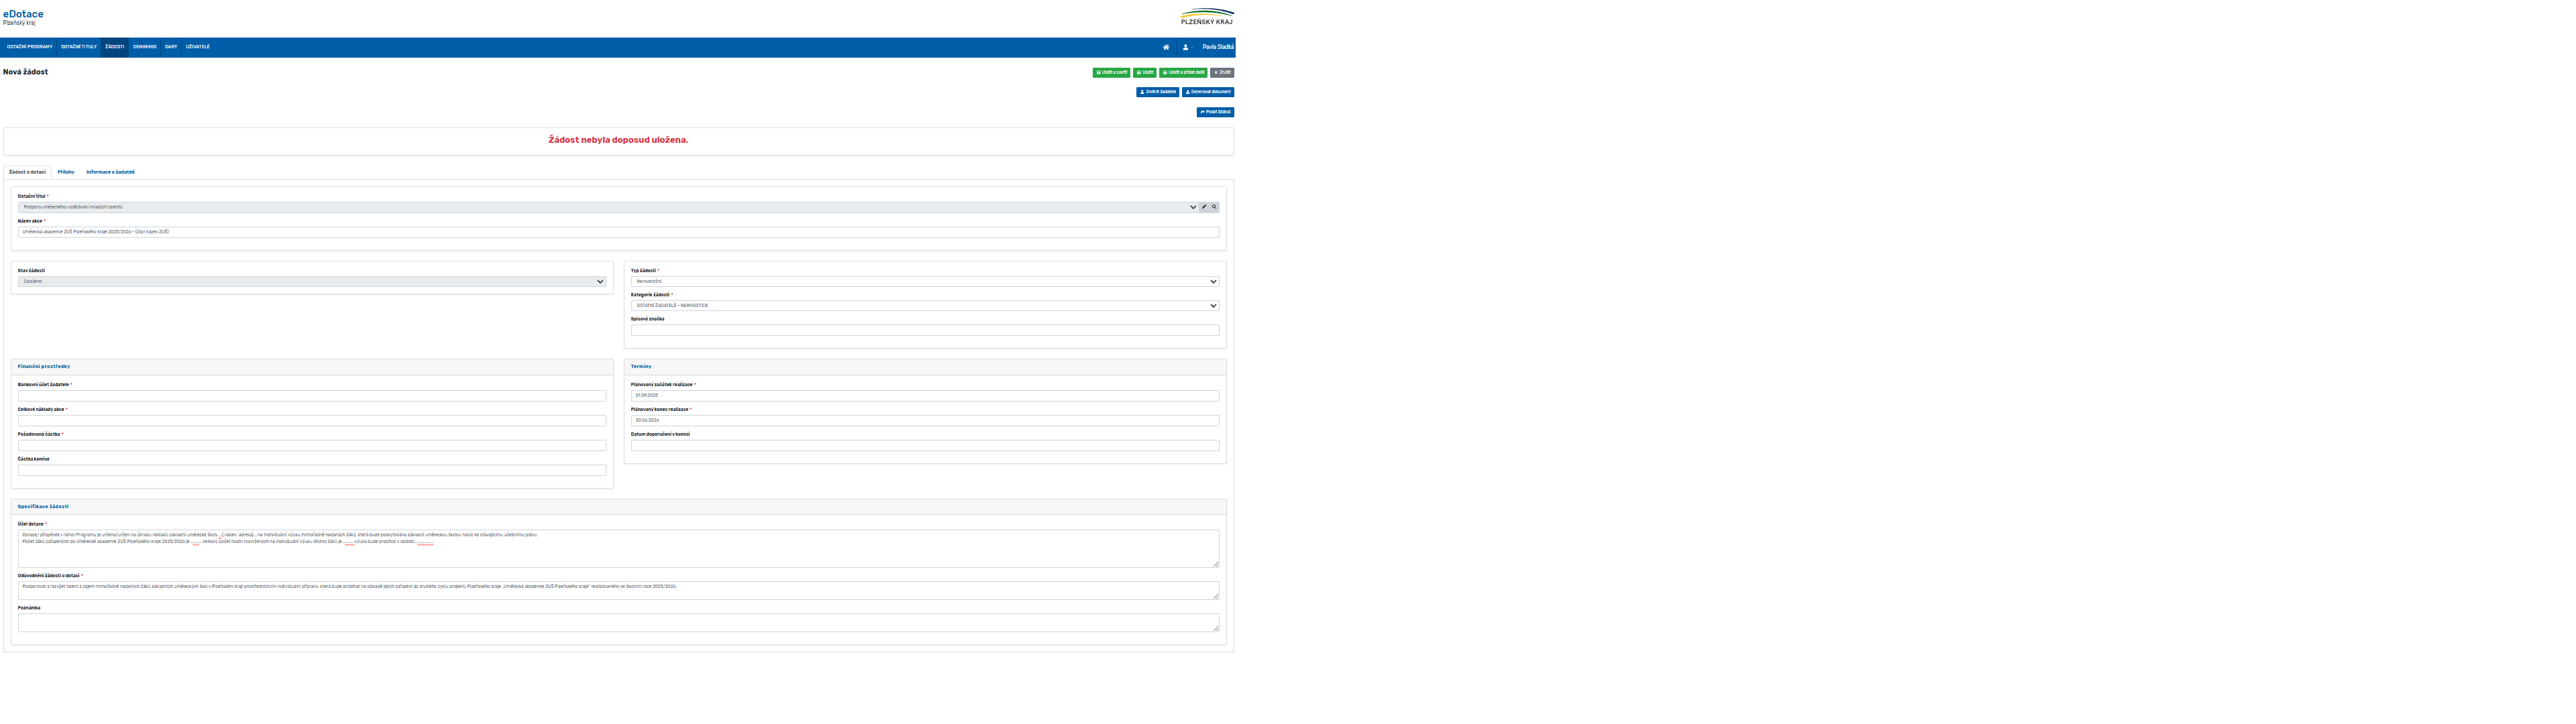Viewport: 2576px width, 724px height.
Task: Click the pencil edit icon beside Dotační titul
Action: coord(1204,207)
